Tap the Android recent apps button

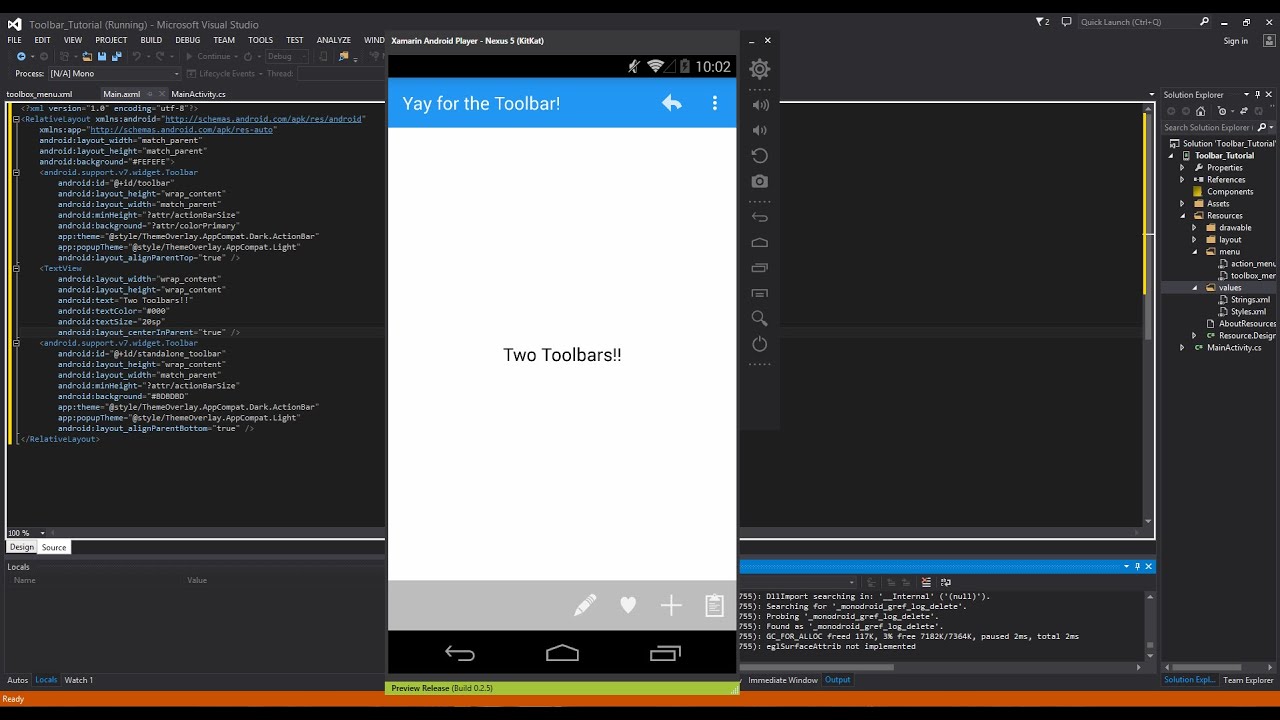[665, 653]
